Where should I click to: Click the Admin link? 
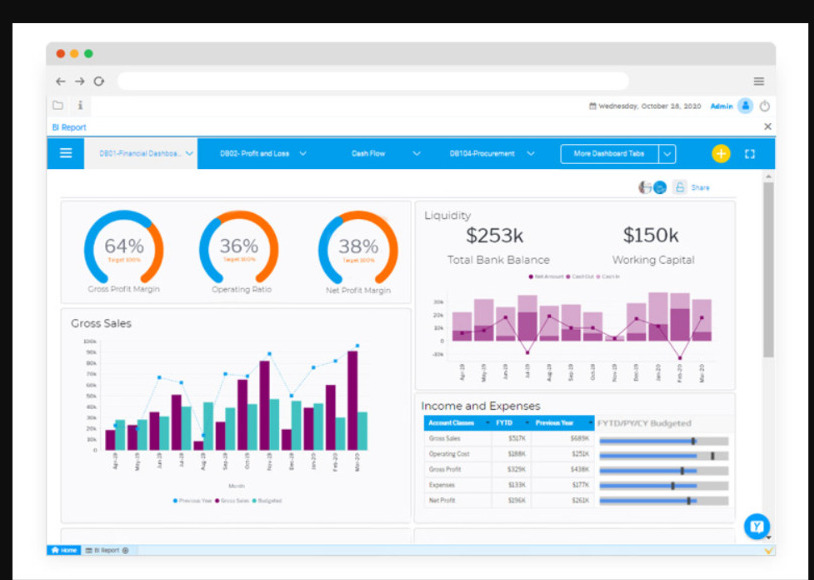coord(721,106)
